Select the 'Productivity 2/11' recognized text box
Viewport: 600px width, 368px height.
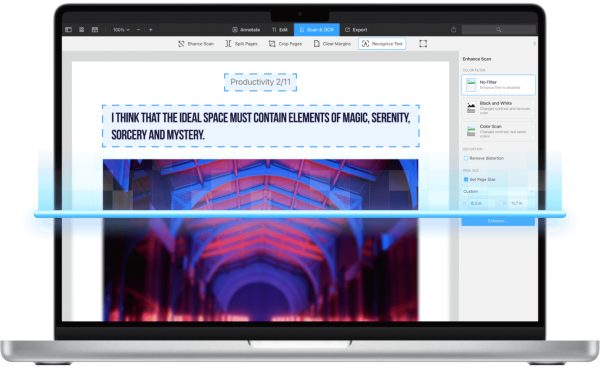point(260,82)
